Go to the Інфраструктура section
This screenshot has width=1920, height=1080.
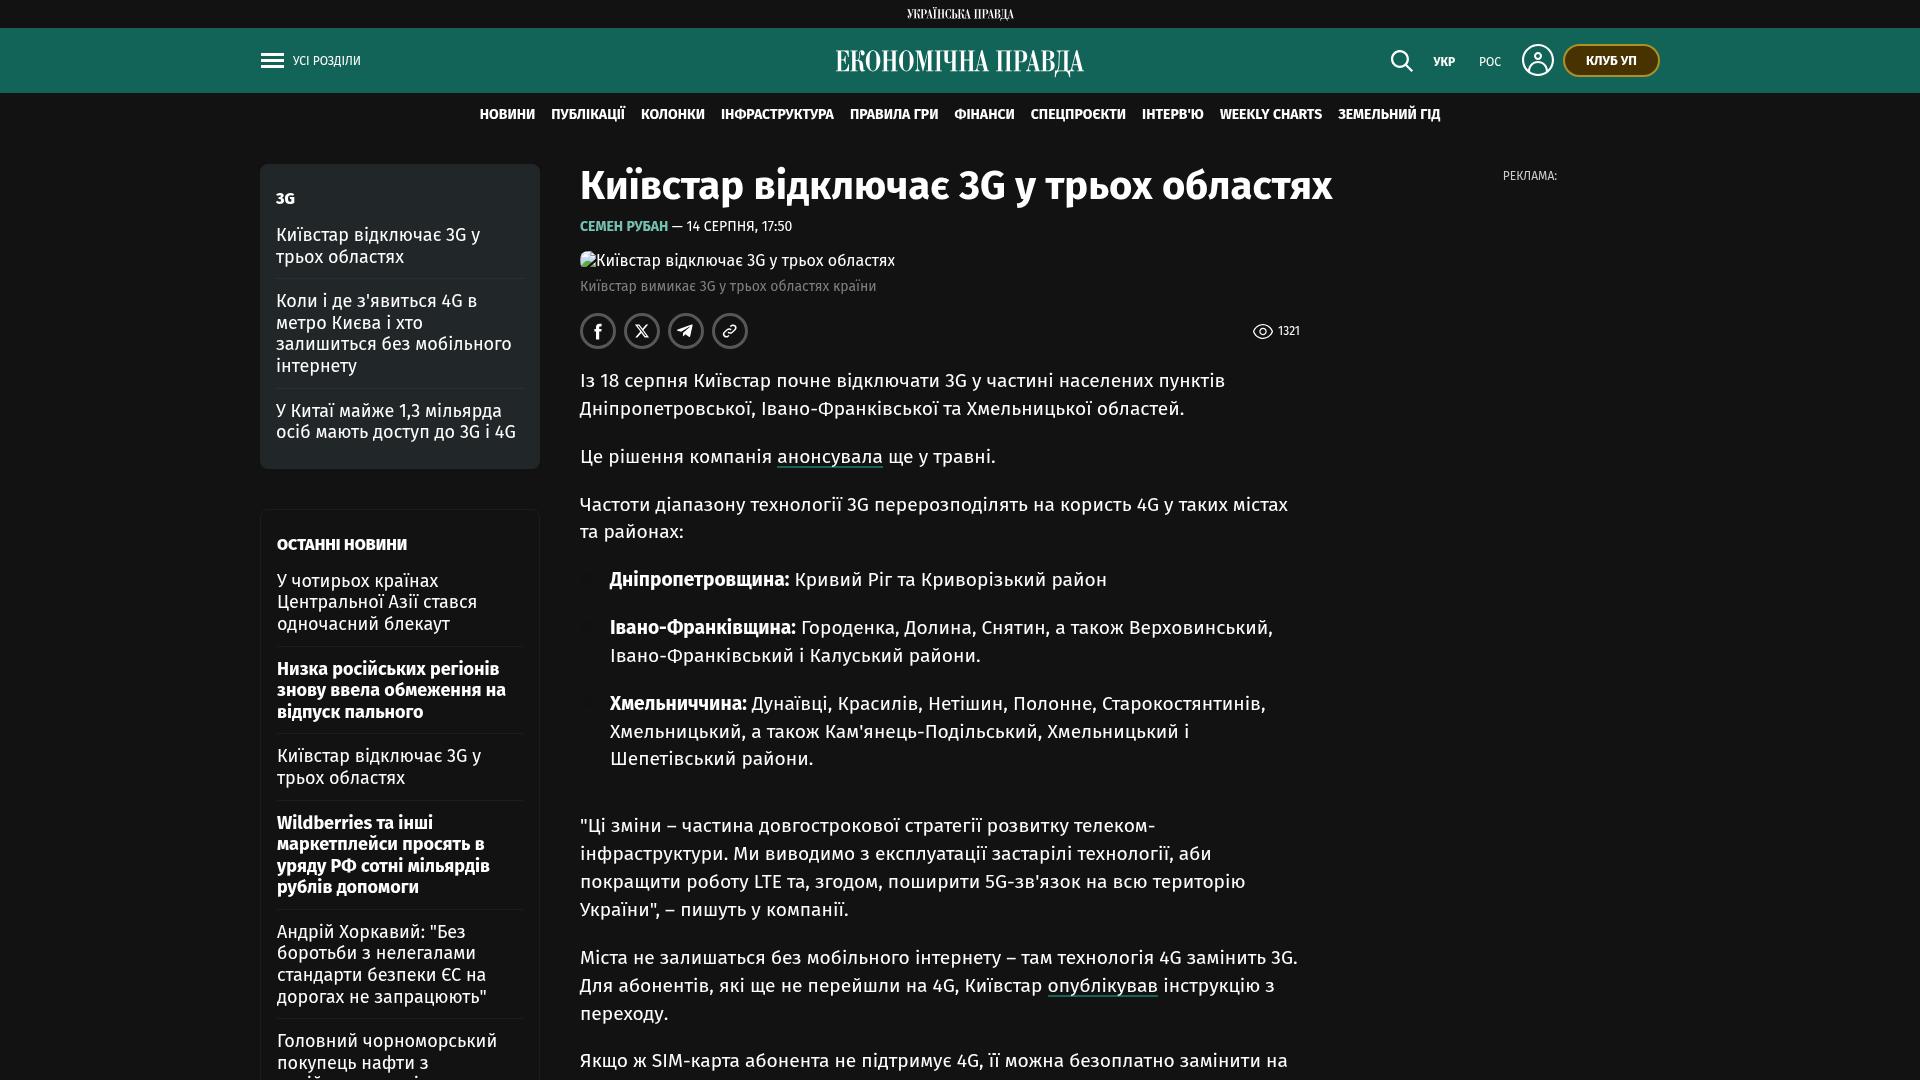coord(777,115)
